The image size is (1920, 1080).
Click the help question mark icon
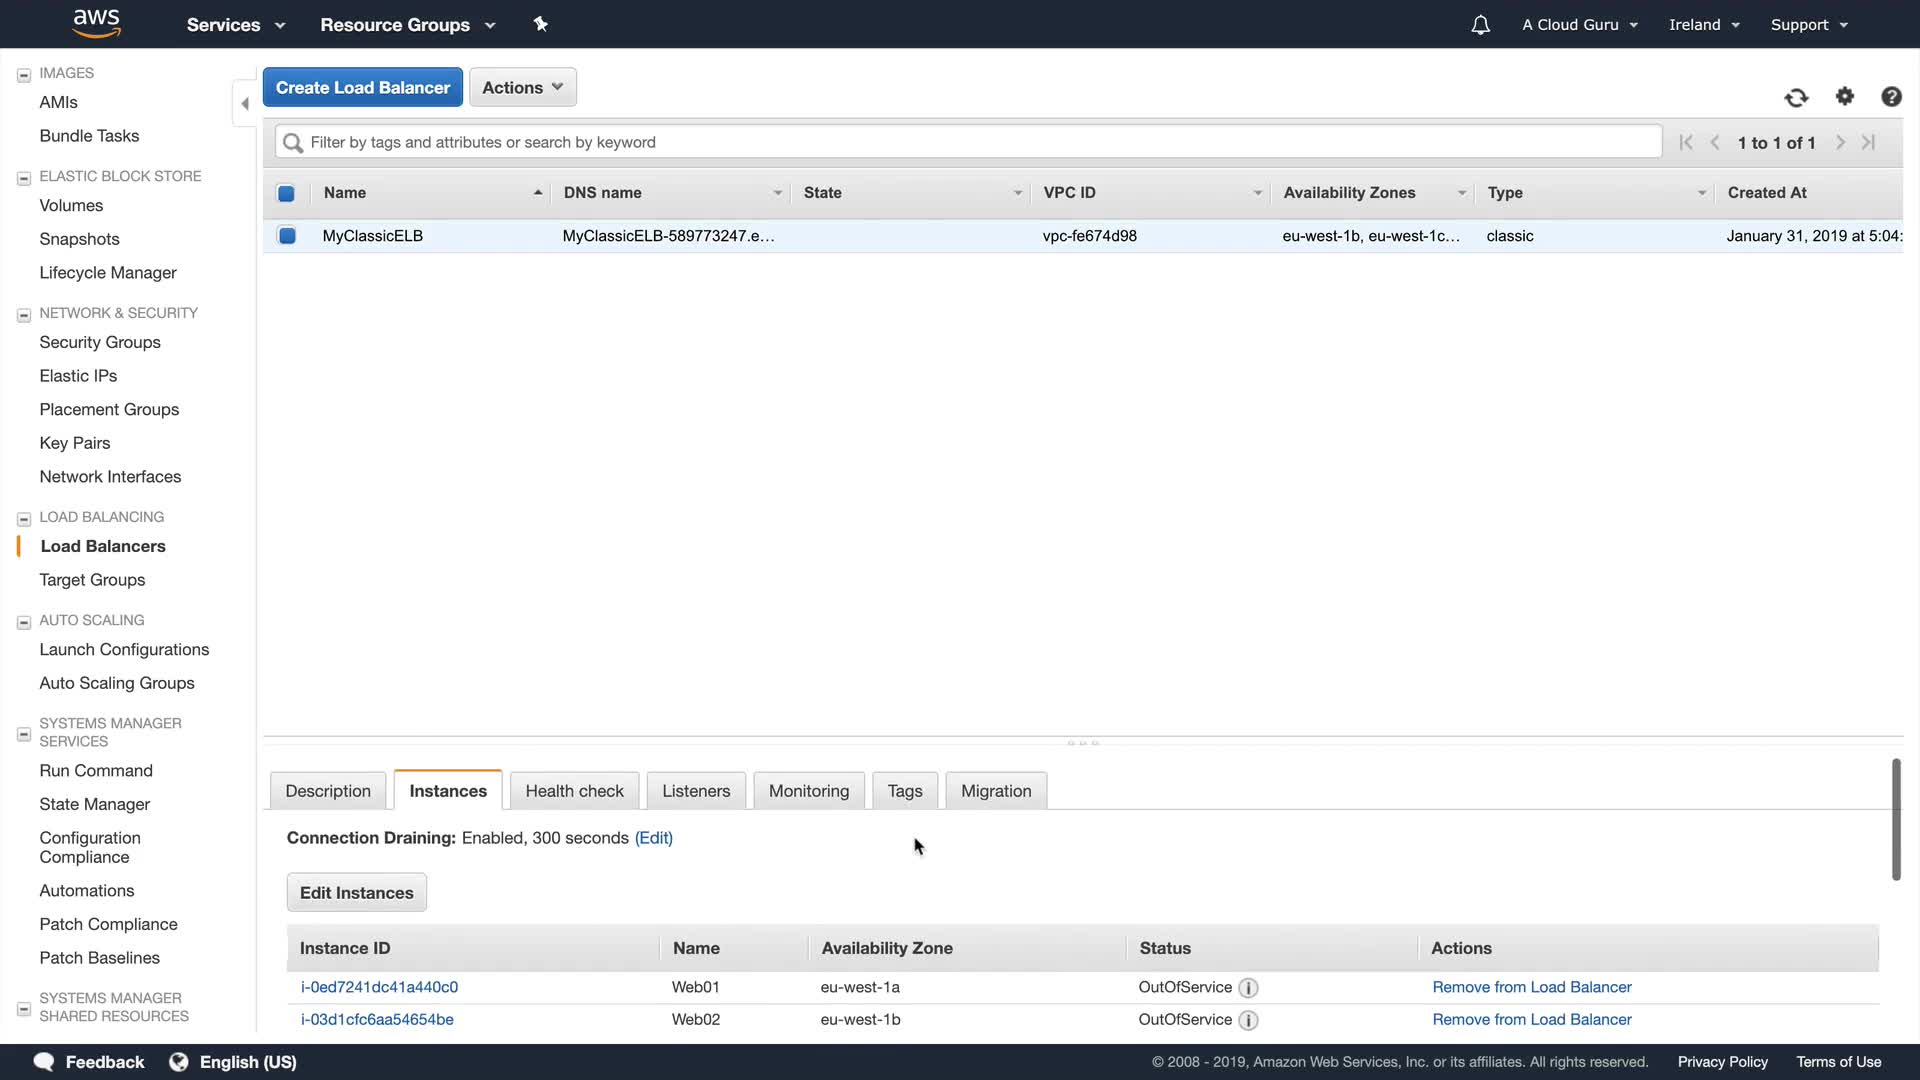click(x=1891, y=97)
